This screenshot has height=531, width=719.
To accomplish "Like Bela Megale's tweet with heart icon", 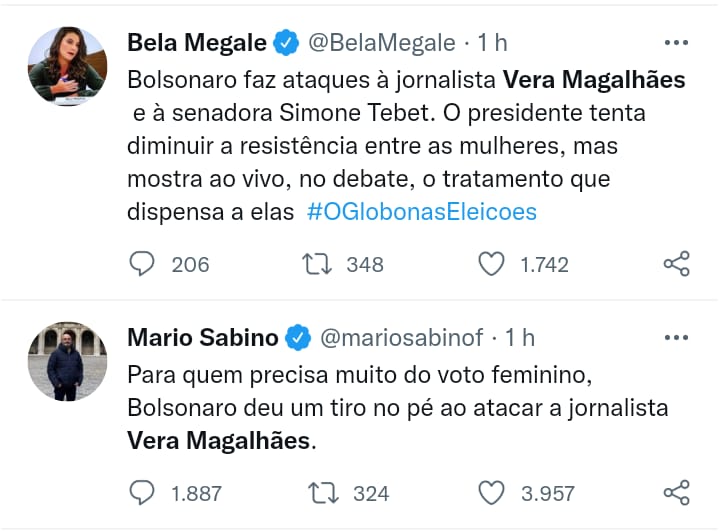I will (490, 264).
